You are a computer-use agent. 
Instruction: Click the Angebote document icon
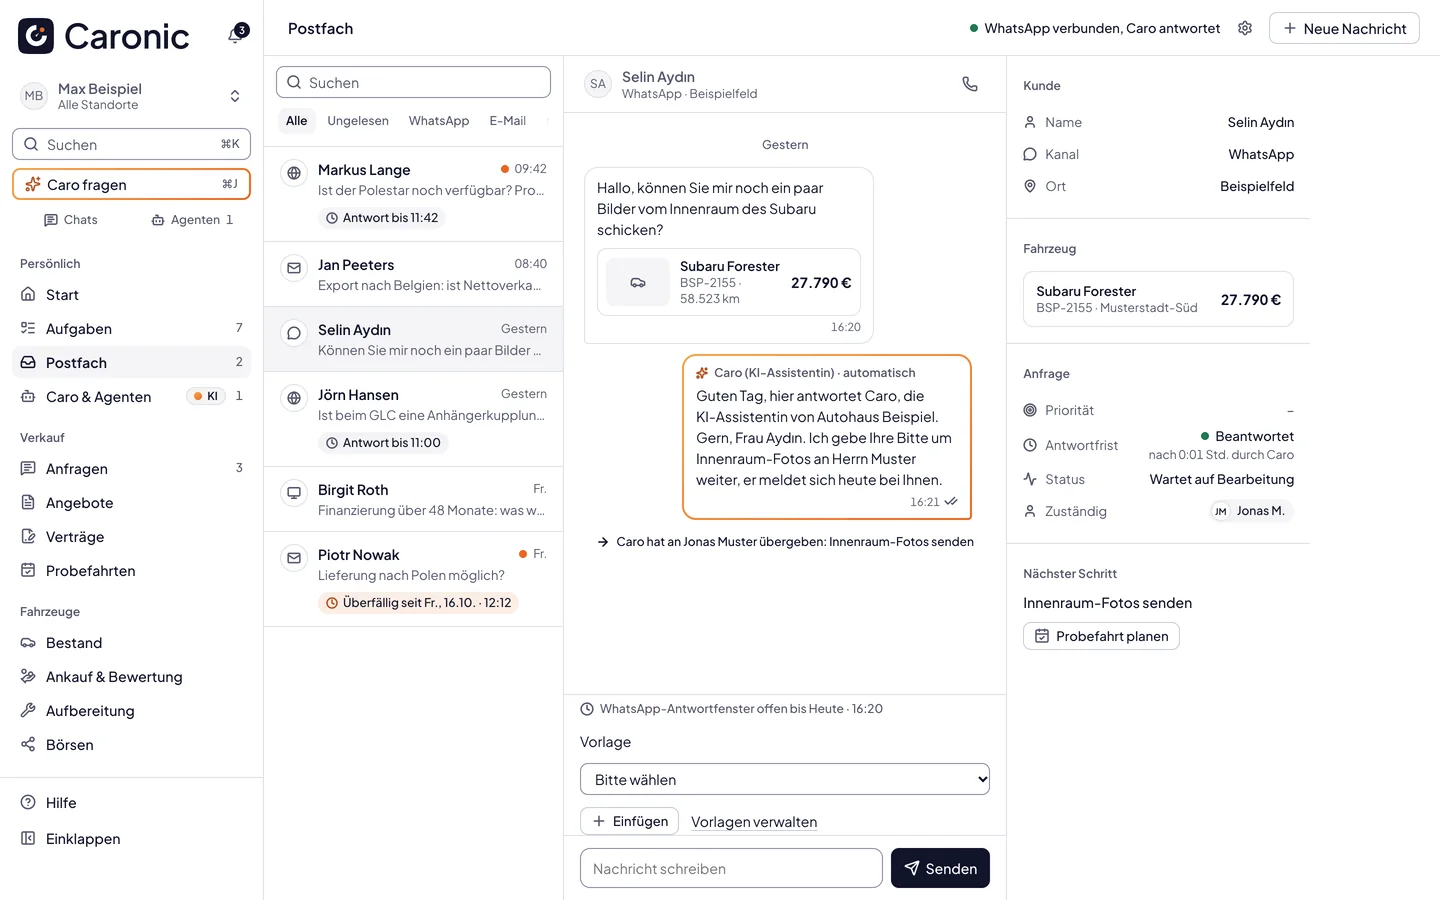28,503
